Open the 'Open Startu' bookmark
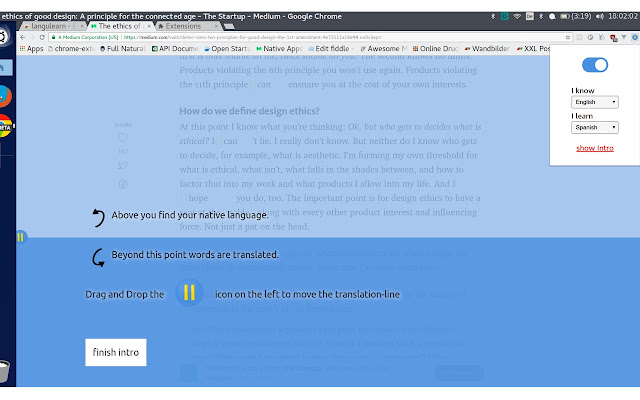The height and width of the screenshot is (400, 640). (x=227, y=49)
